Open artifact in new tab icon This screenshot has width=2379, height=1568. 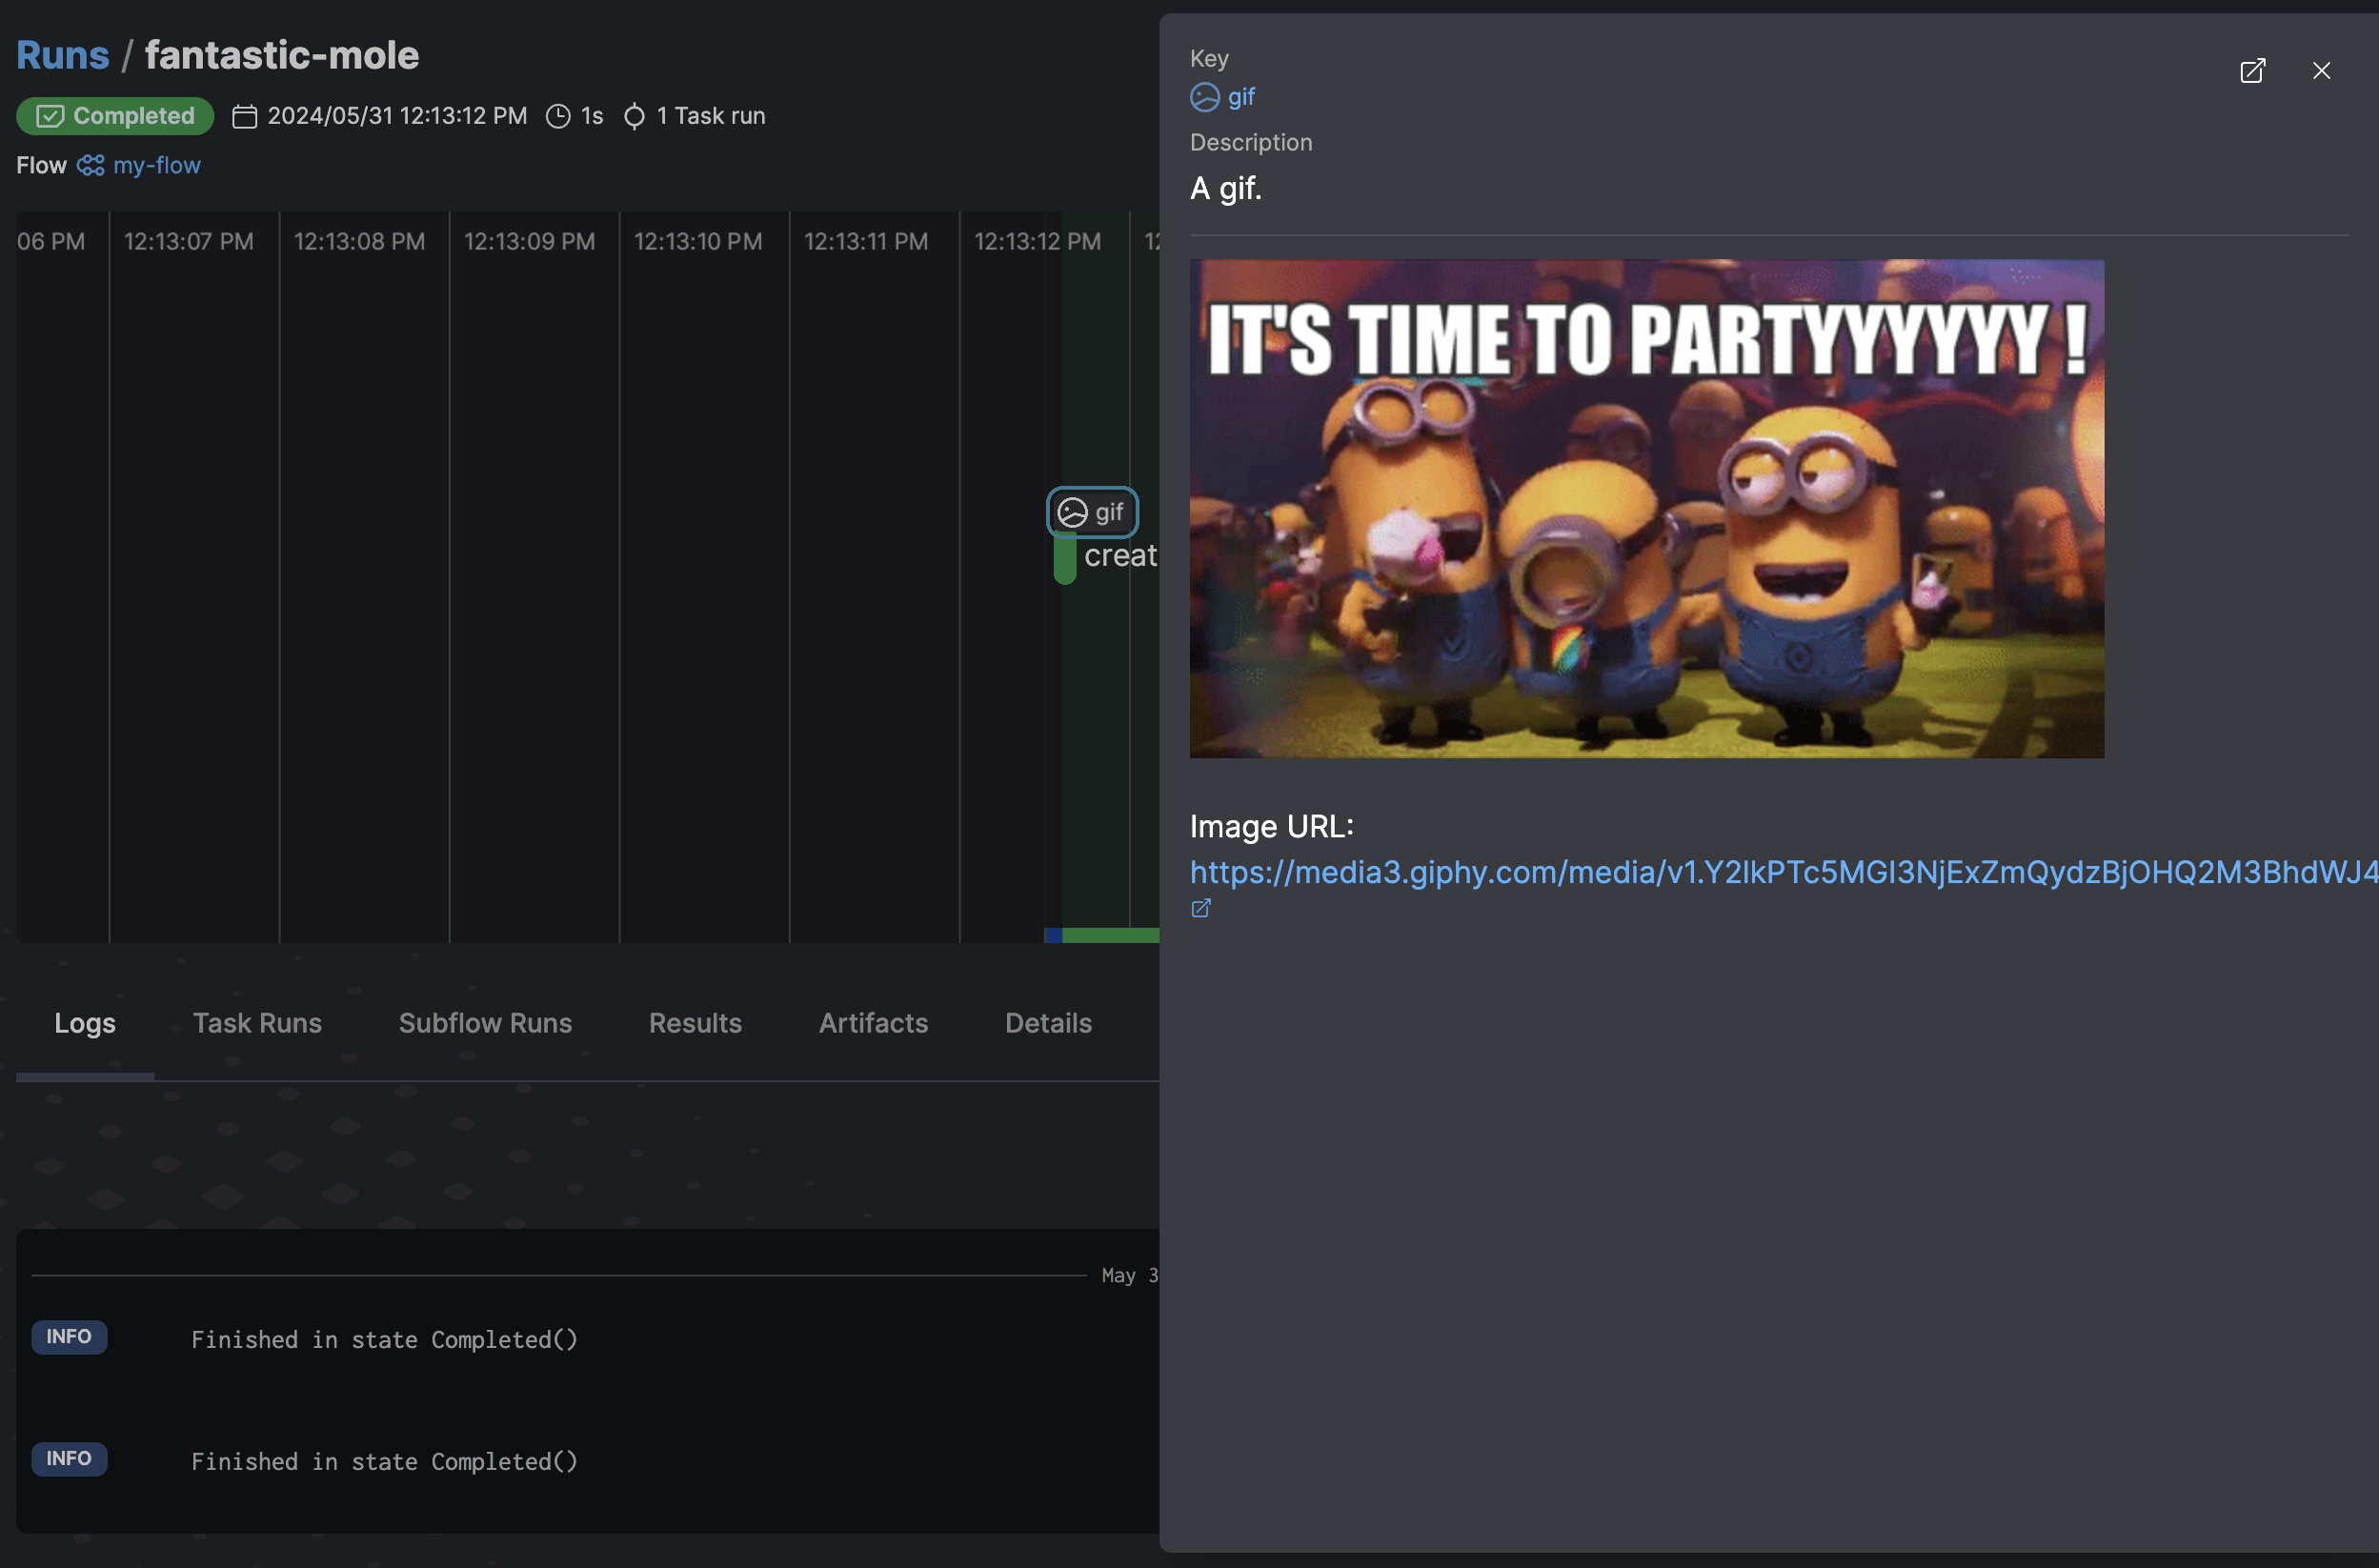[2252, 71]
